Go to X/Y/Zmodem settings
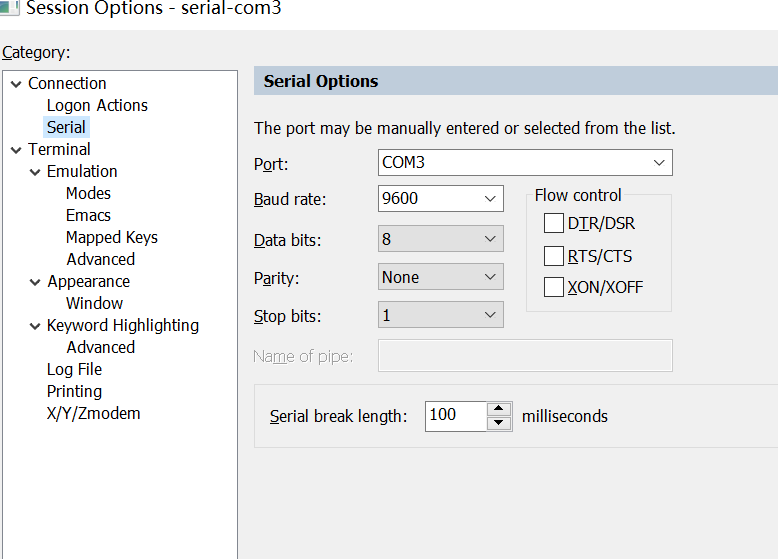 93,413
